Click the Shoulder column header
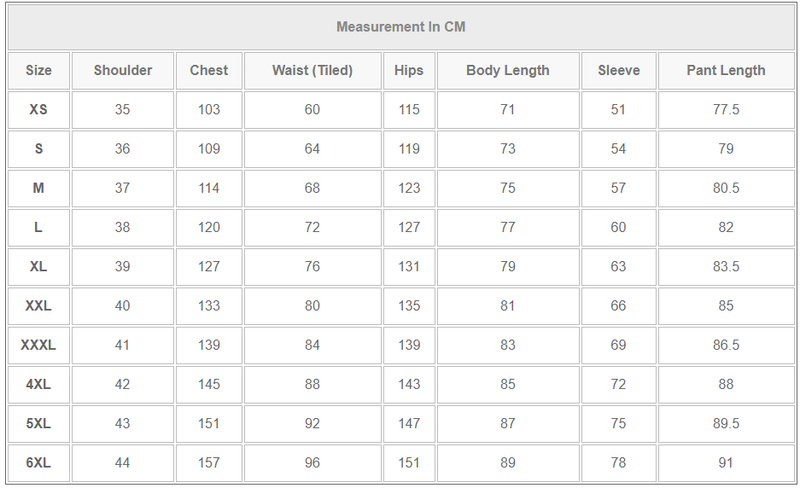 (123, 71)
